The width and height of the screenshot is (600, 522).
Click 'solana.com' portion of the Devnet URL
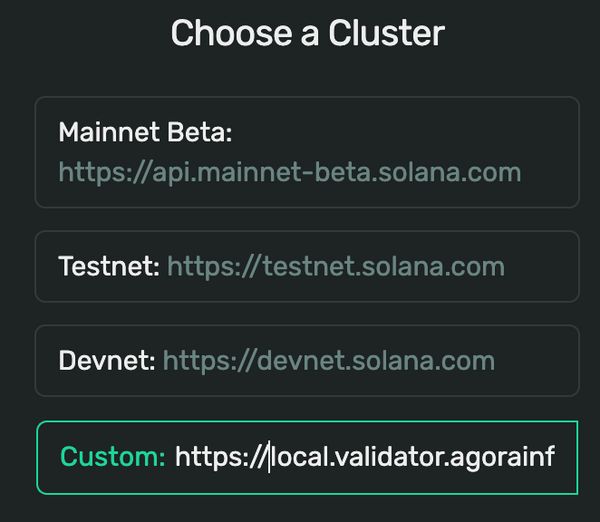(423, 361)
